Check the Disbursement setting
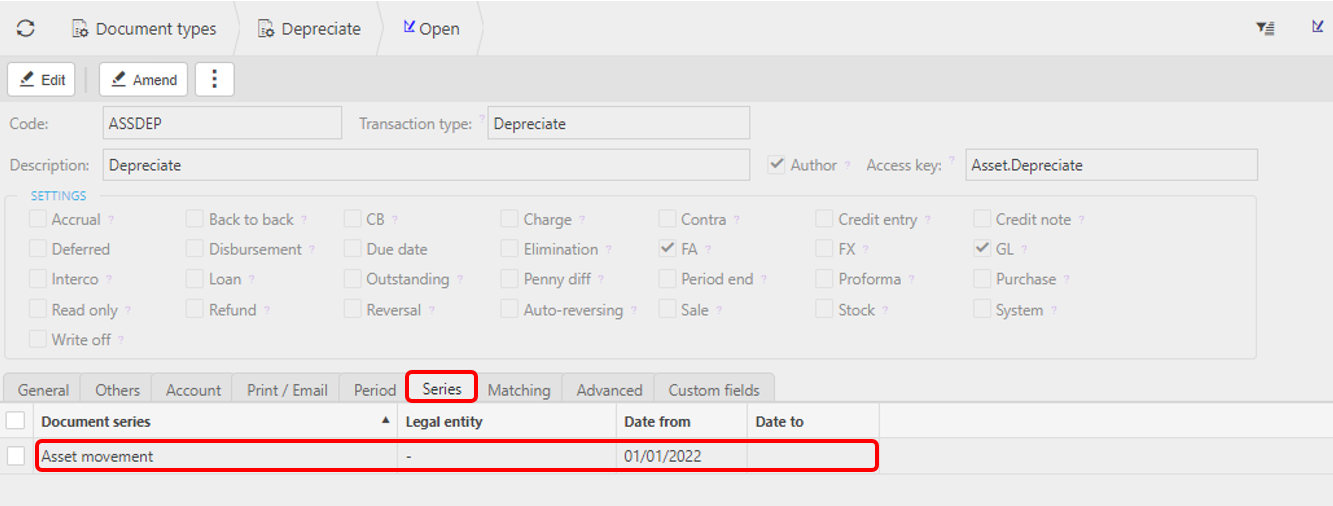The height and width of the screenshot is (506, 1333). click(194, 249)
